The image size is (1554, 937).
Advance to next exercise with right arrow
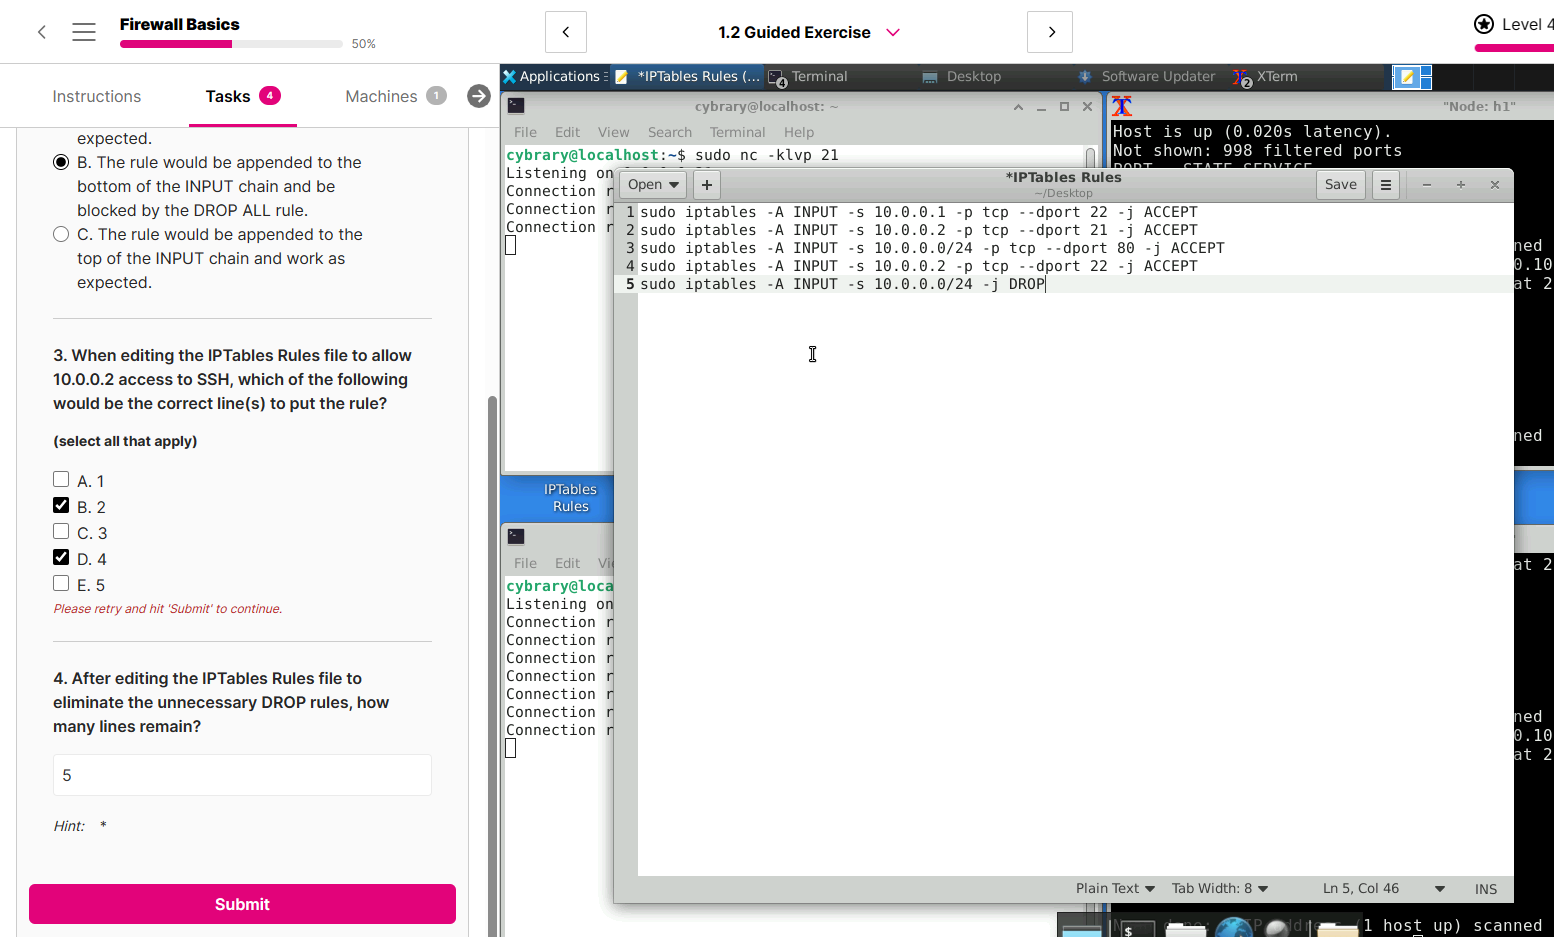(x=1050, y=32)
